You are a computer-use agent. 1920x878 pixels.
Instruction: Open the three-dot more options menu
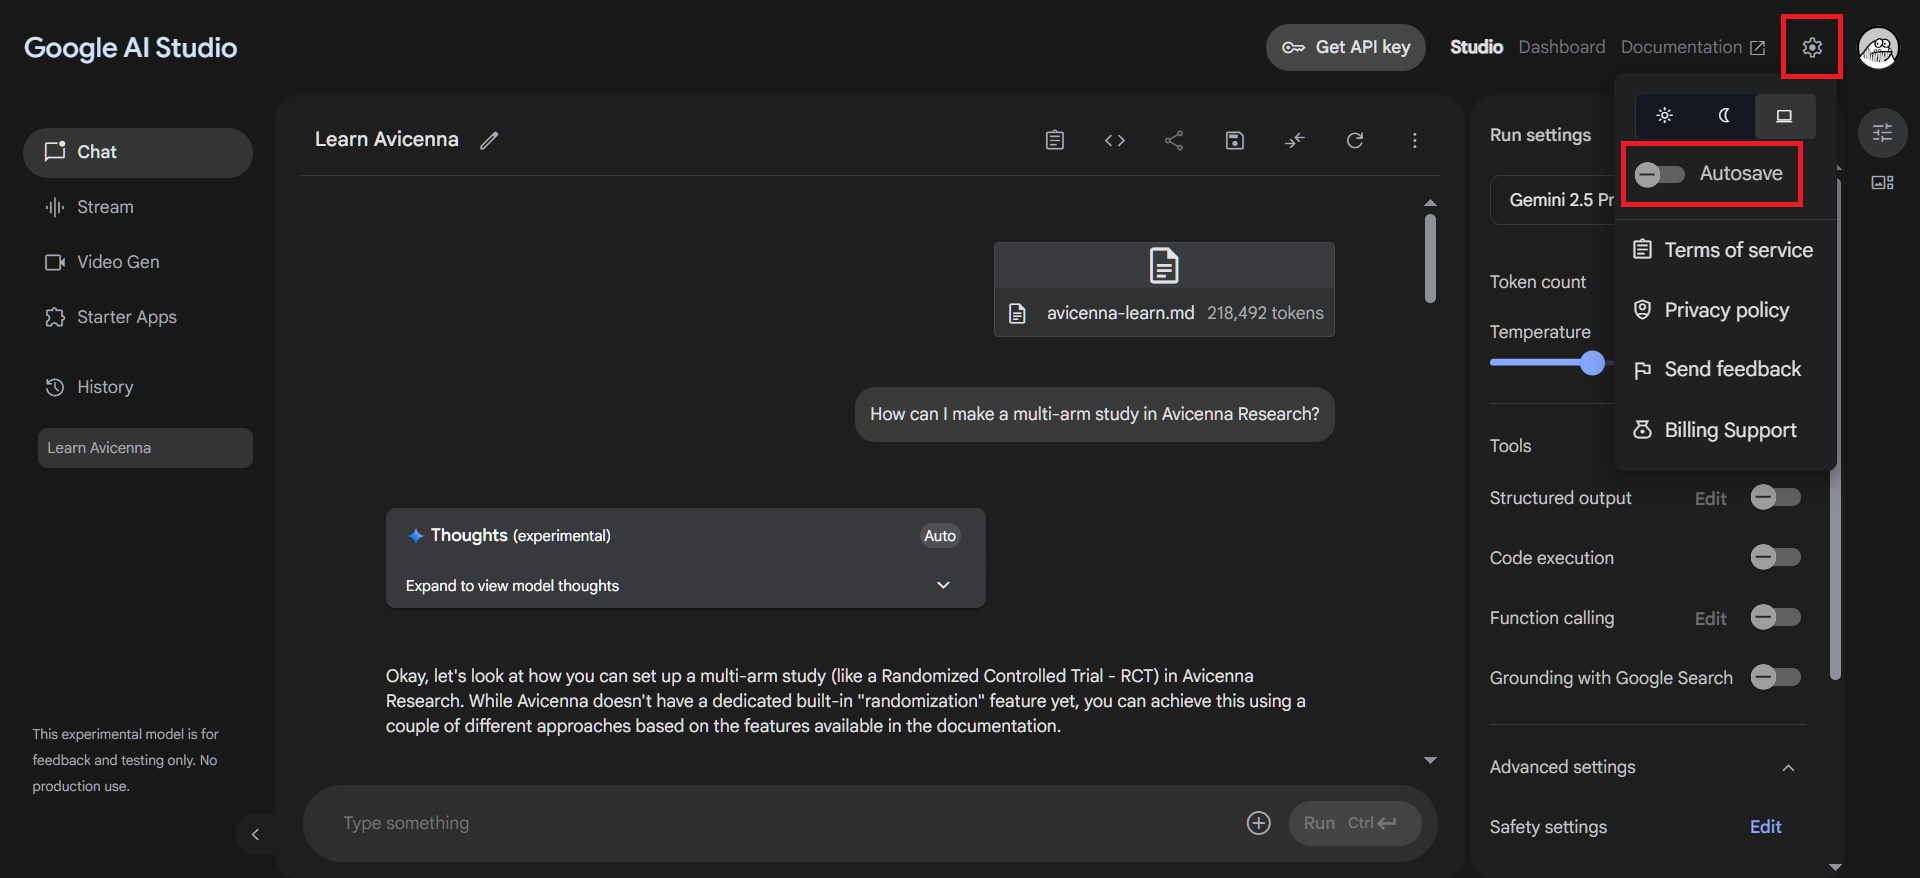(x=1414, y=141)
